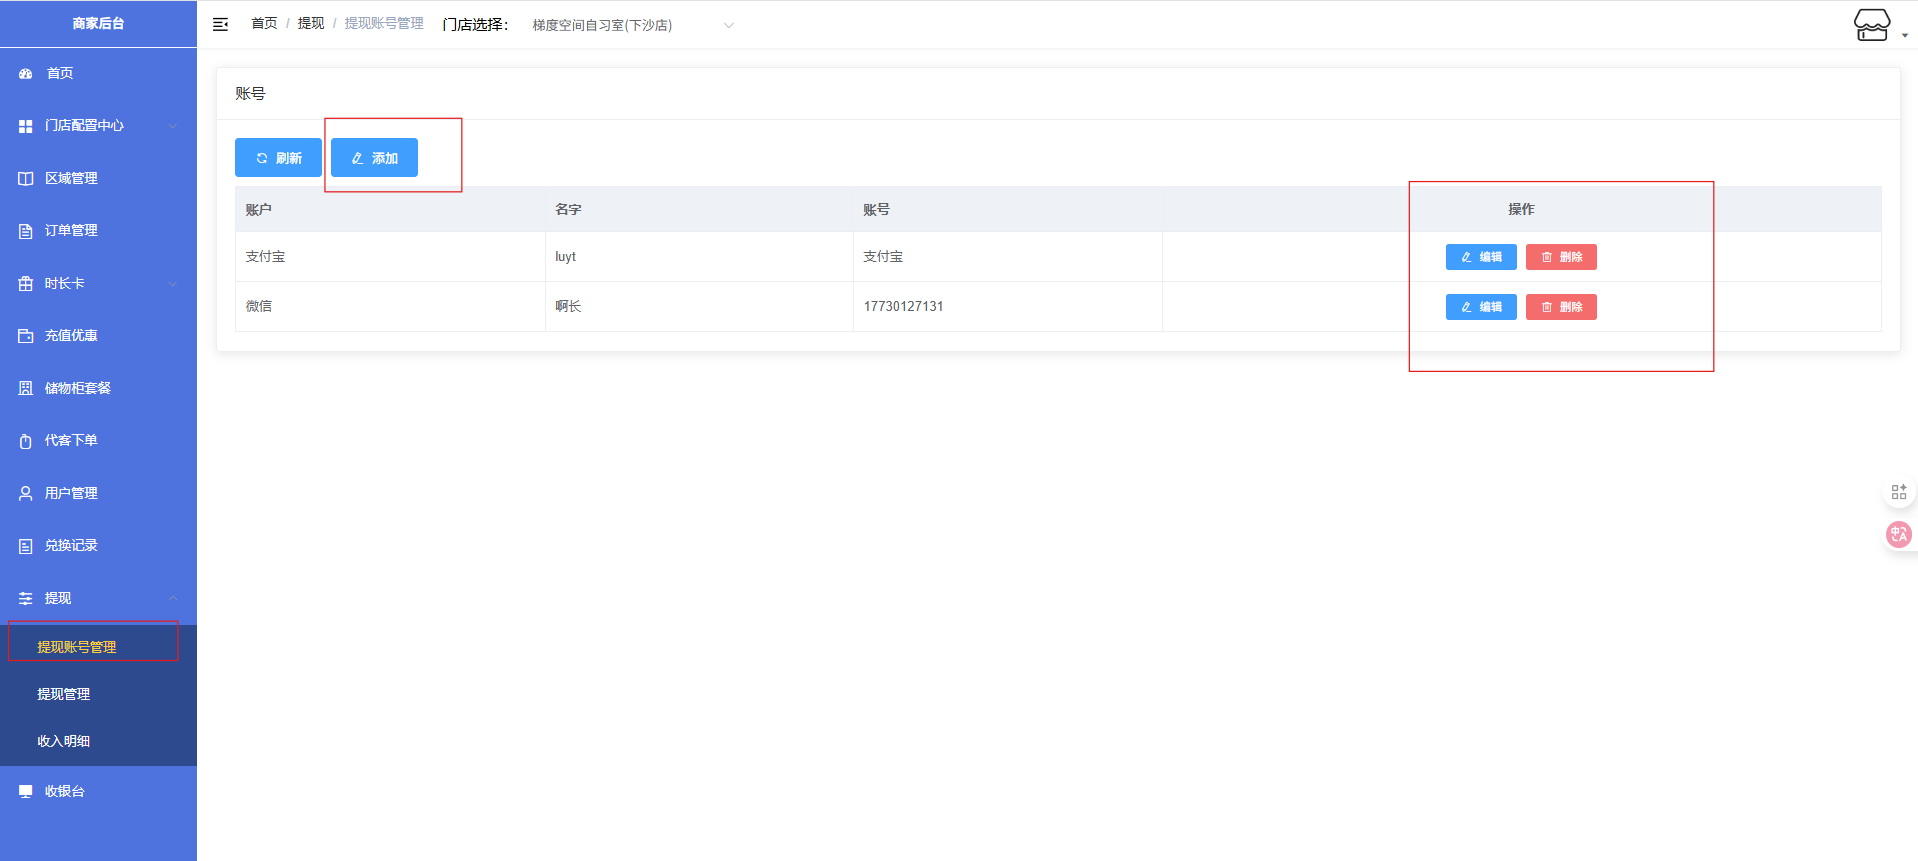This screenshot has height=861, width=1918.
Task: Go to 首页 in the sidebar
Action: (x=98, y=73)
